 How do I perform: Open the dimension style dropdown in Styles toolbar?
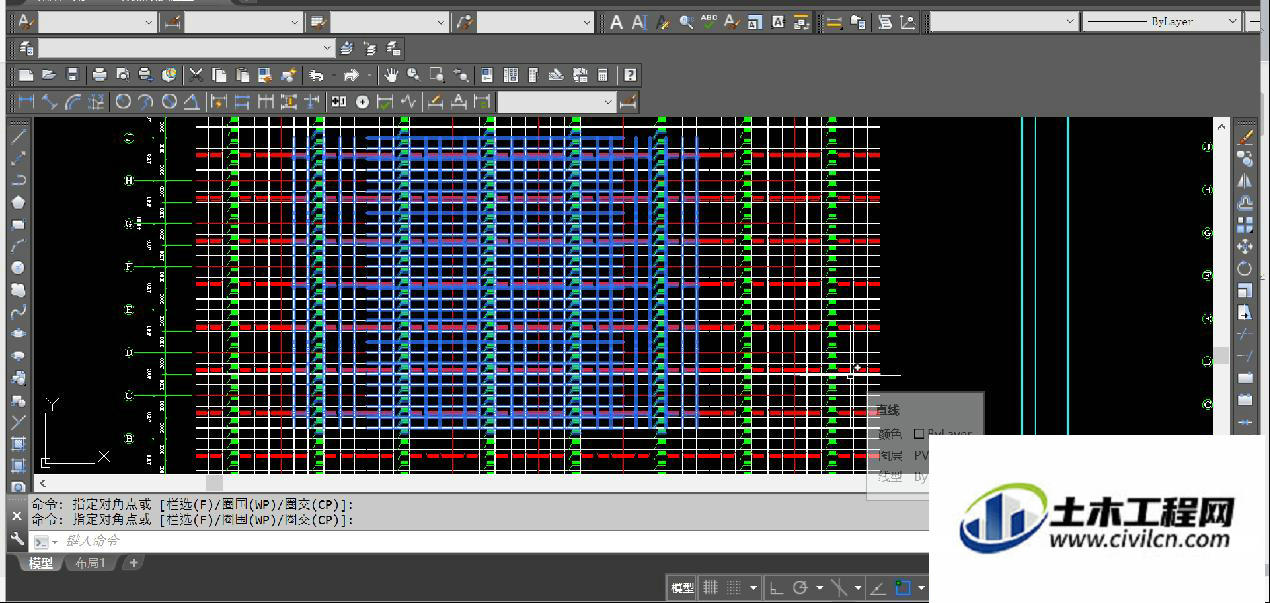pyautogui.click(x=244, y=22)
